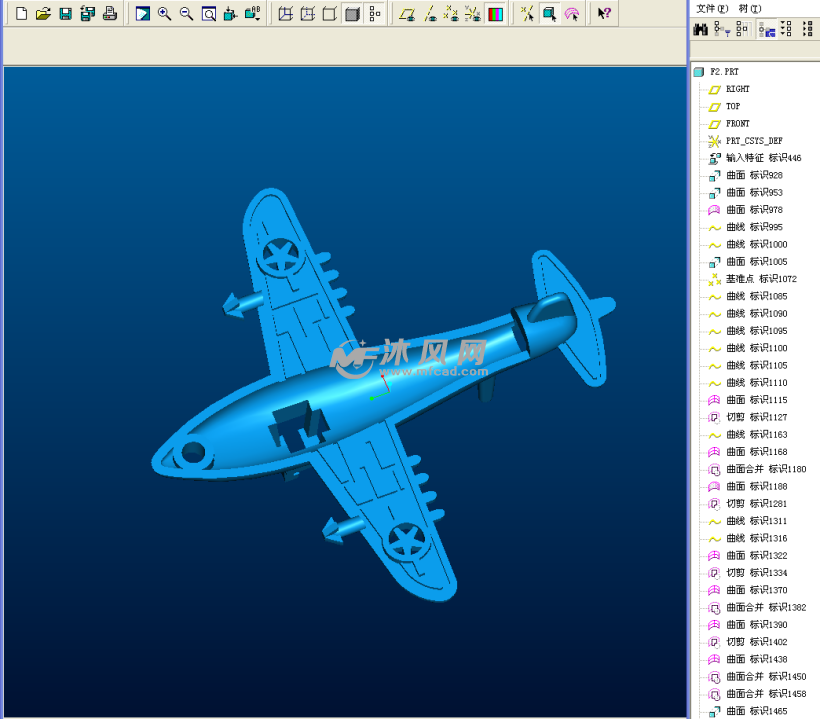
Task: Open the saved view list dropdown
Action: coord(253,14)
